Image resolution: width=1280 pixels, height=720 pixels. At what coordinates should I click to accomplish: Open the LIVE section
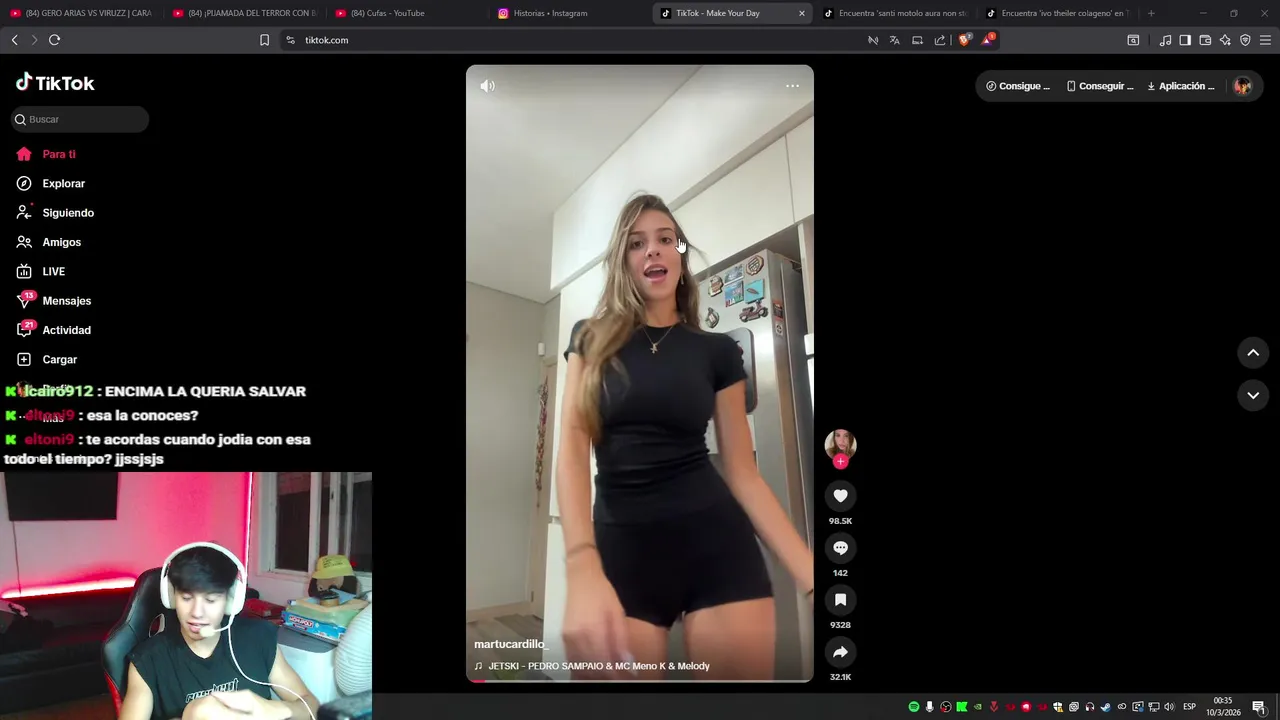coord(41,272)
